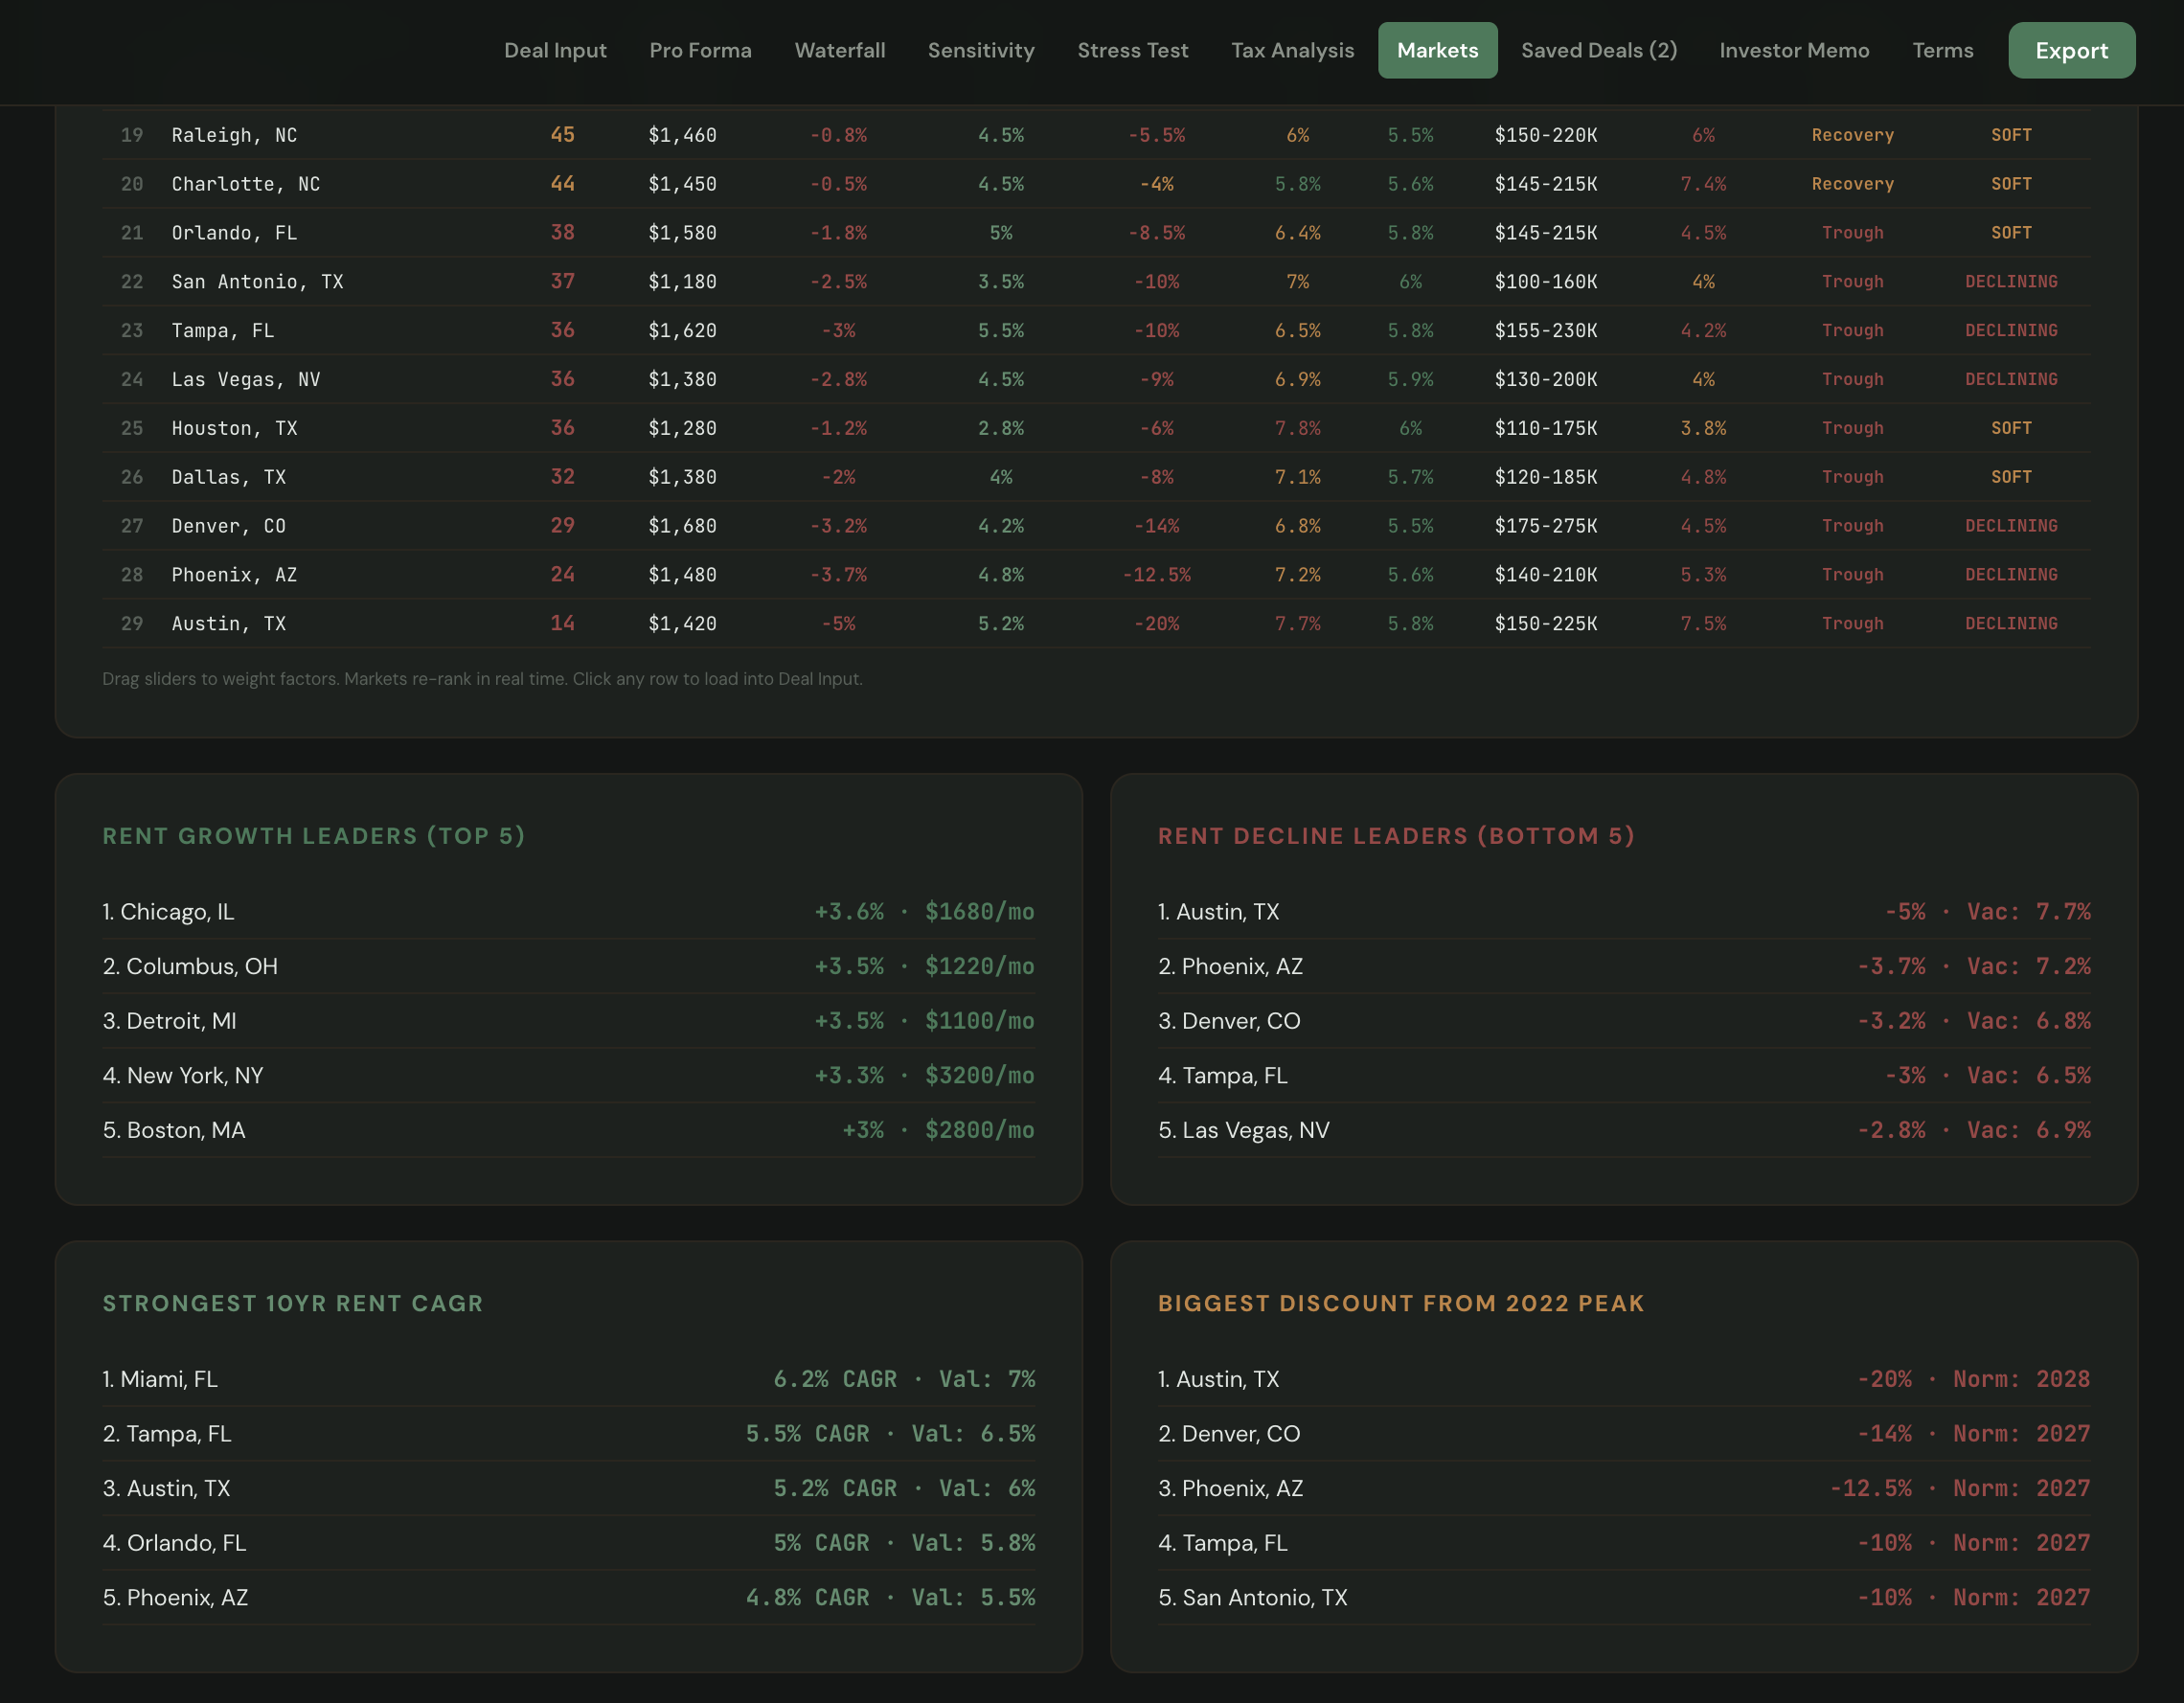Viewport: 2184px width, 1703px height.
Task: Open the Investor Memo tab
Action: tap(1794, 50)
